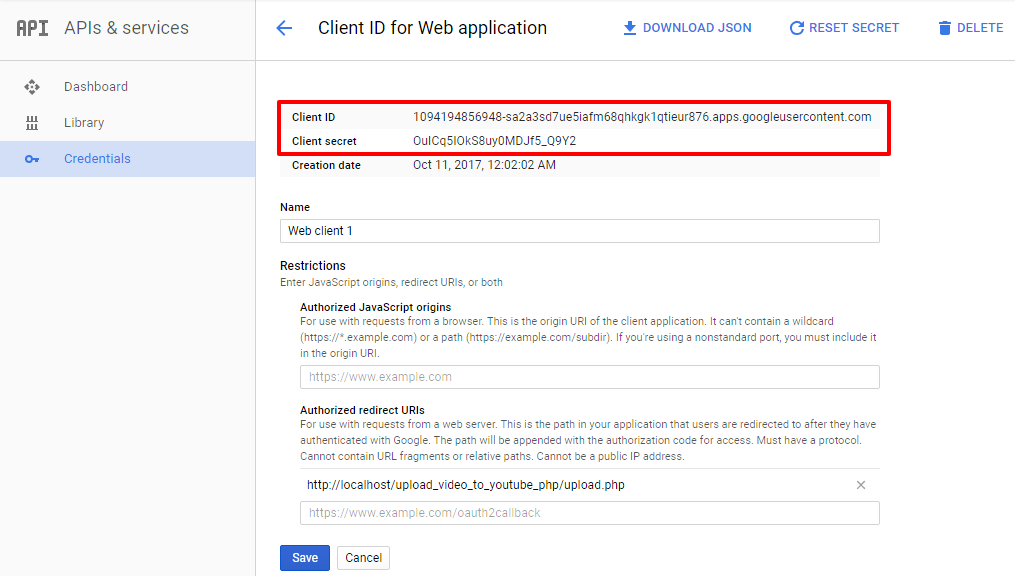Click the localhost upload.php redirect URI
The image size is (1015, 576).
[466, 485]
